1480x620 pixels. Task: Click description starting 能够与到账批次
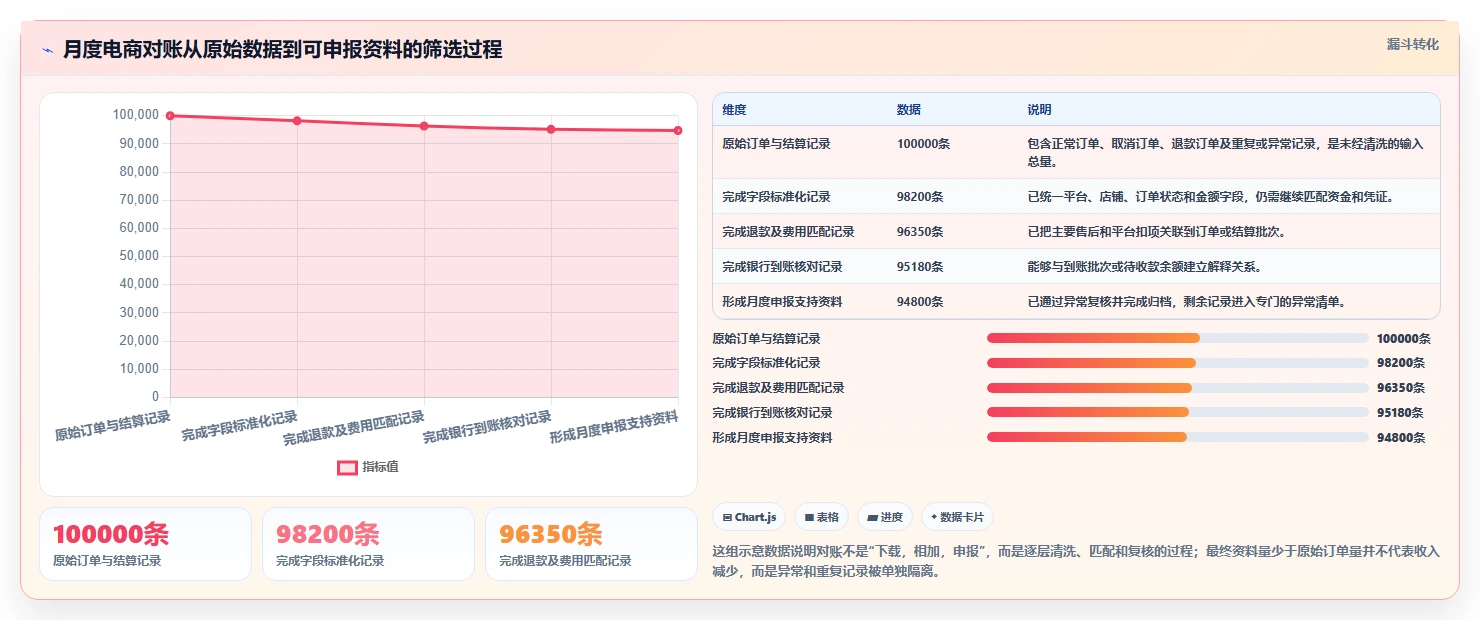point(1144,267)
